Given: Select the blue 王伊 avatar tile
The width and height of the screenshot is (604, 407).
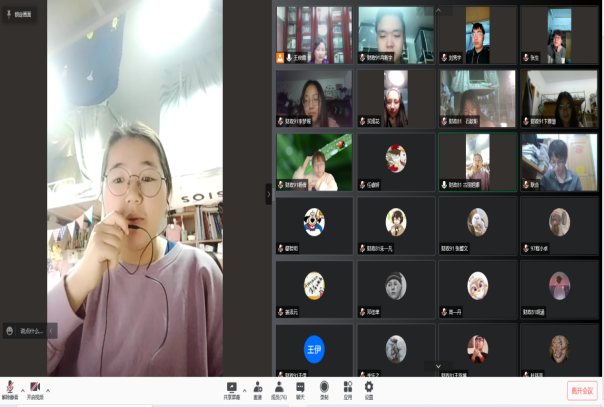Looking at the screenshot, I should coord(314,349).
